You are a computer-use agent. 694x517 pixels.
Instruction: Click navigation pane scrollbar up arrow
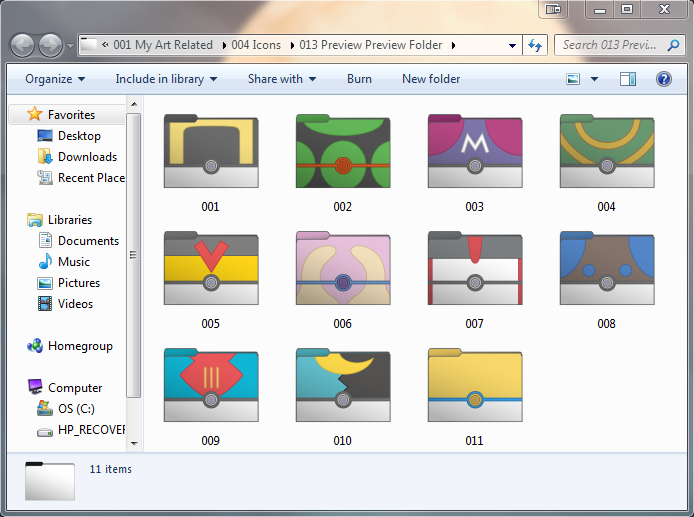pos(134,104)
